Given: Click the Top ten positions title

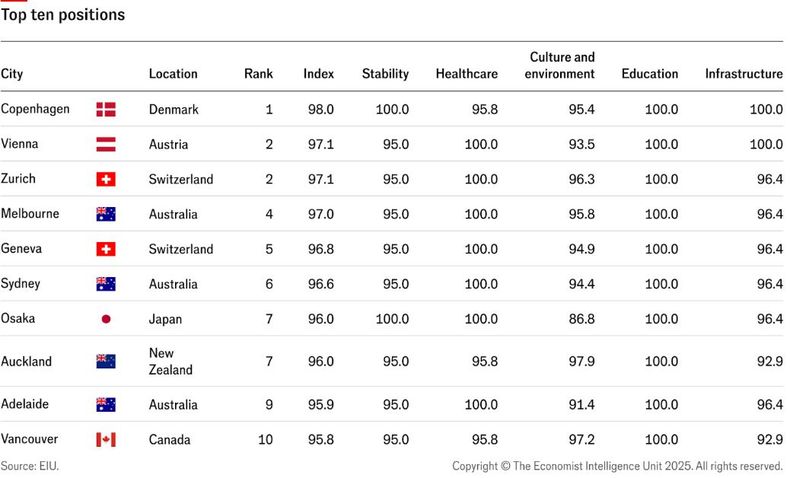Looking at the screenshot, I should tap(63, 15).
